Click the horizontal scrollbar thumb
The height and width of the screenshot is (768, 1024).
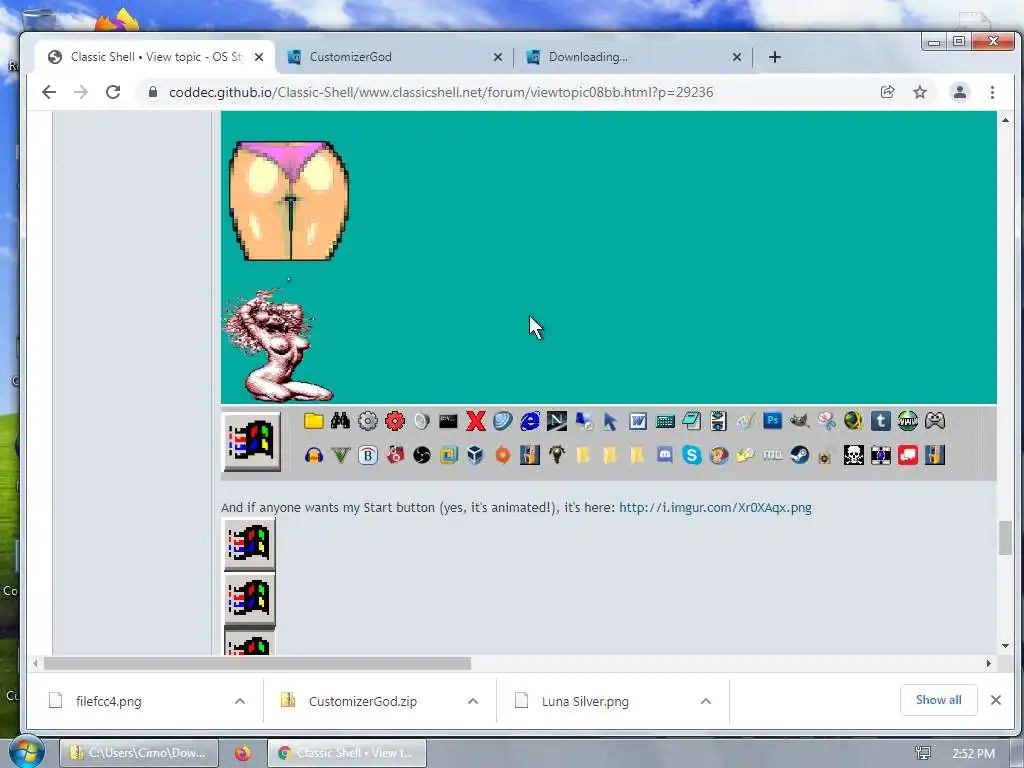[x=257, y=664]
